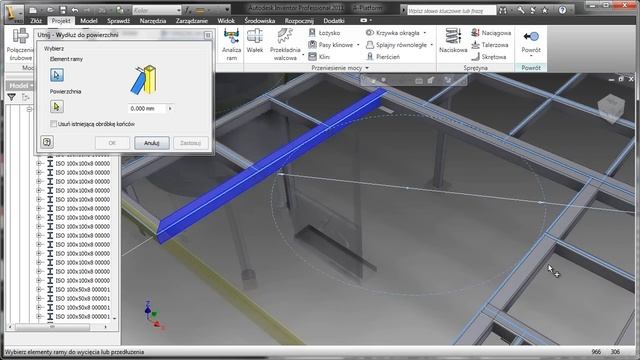Select the Splajny równoległe tool
Screen dimensions: 640x360
point(396,45)
